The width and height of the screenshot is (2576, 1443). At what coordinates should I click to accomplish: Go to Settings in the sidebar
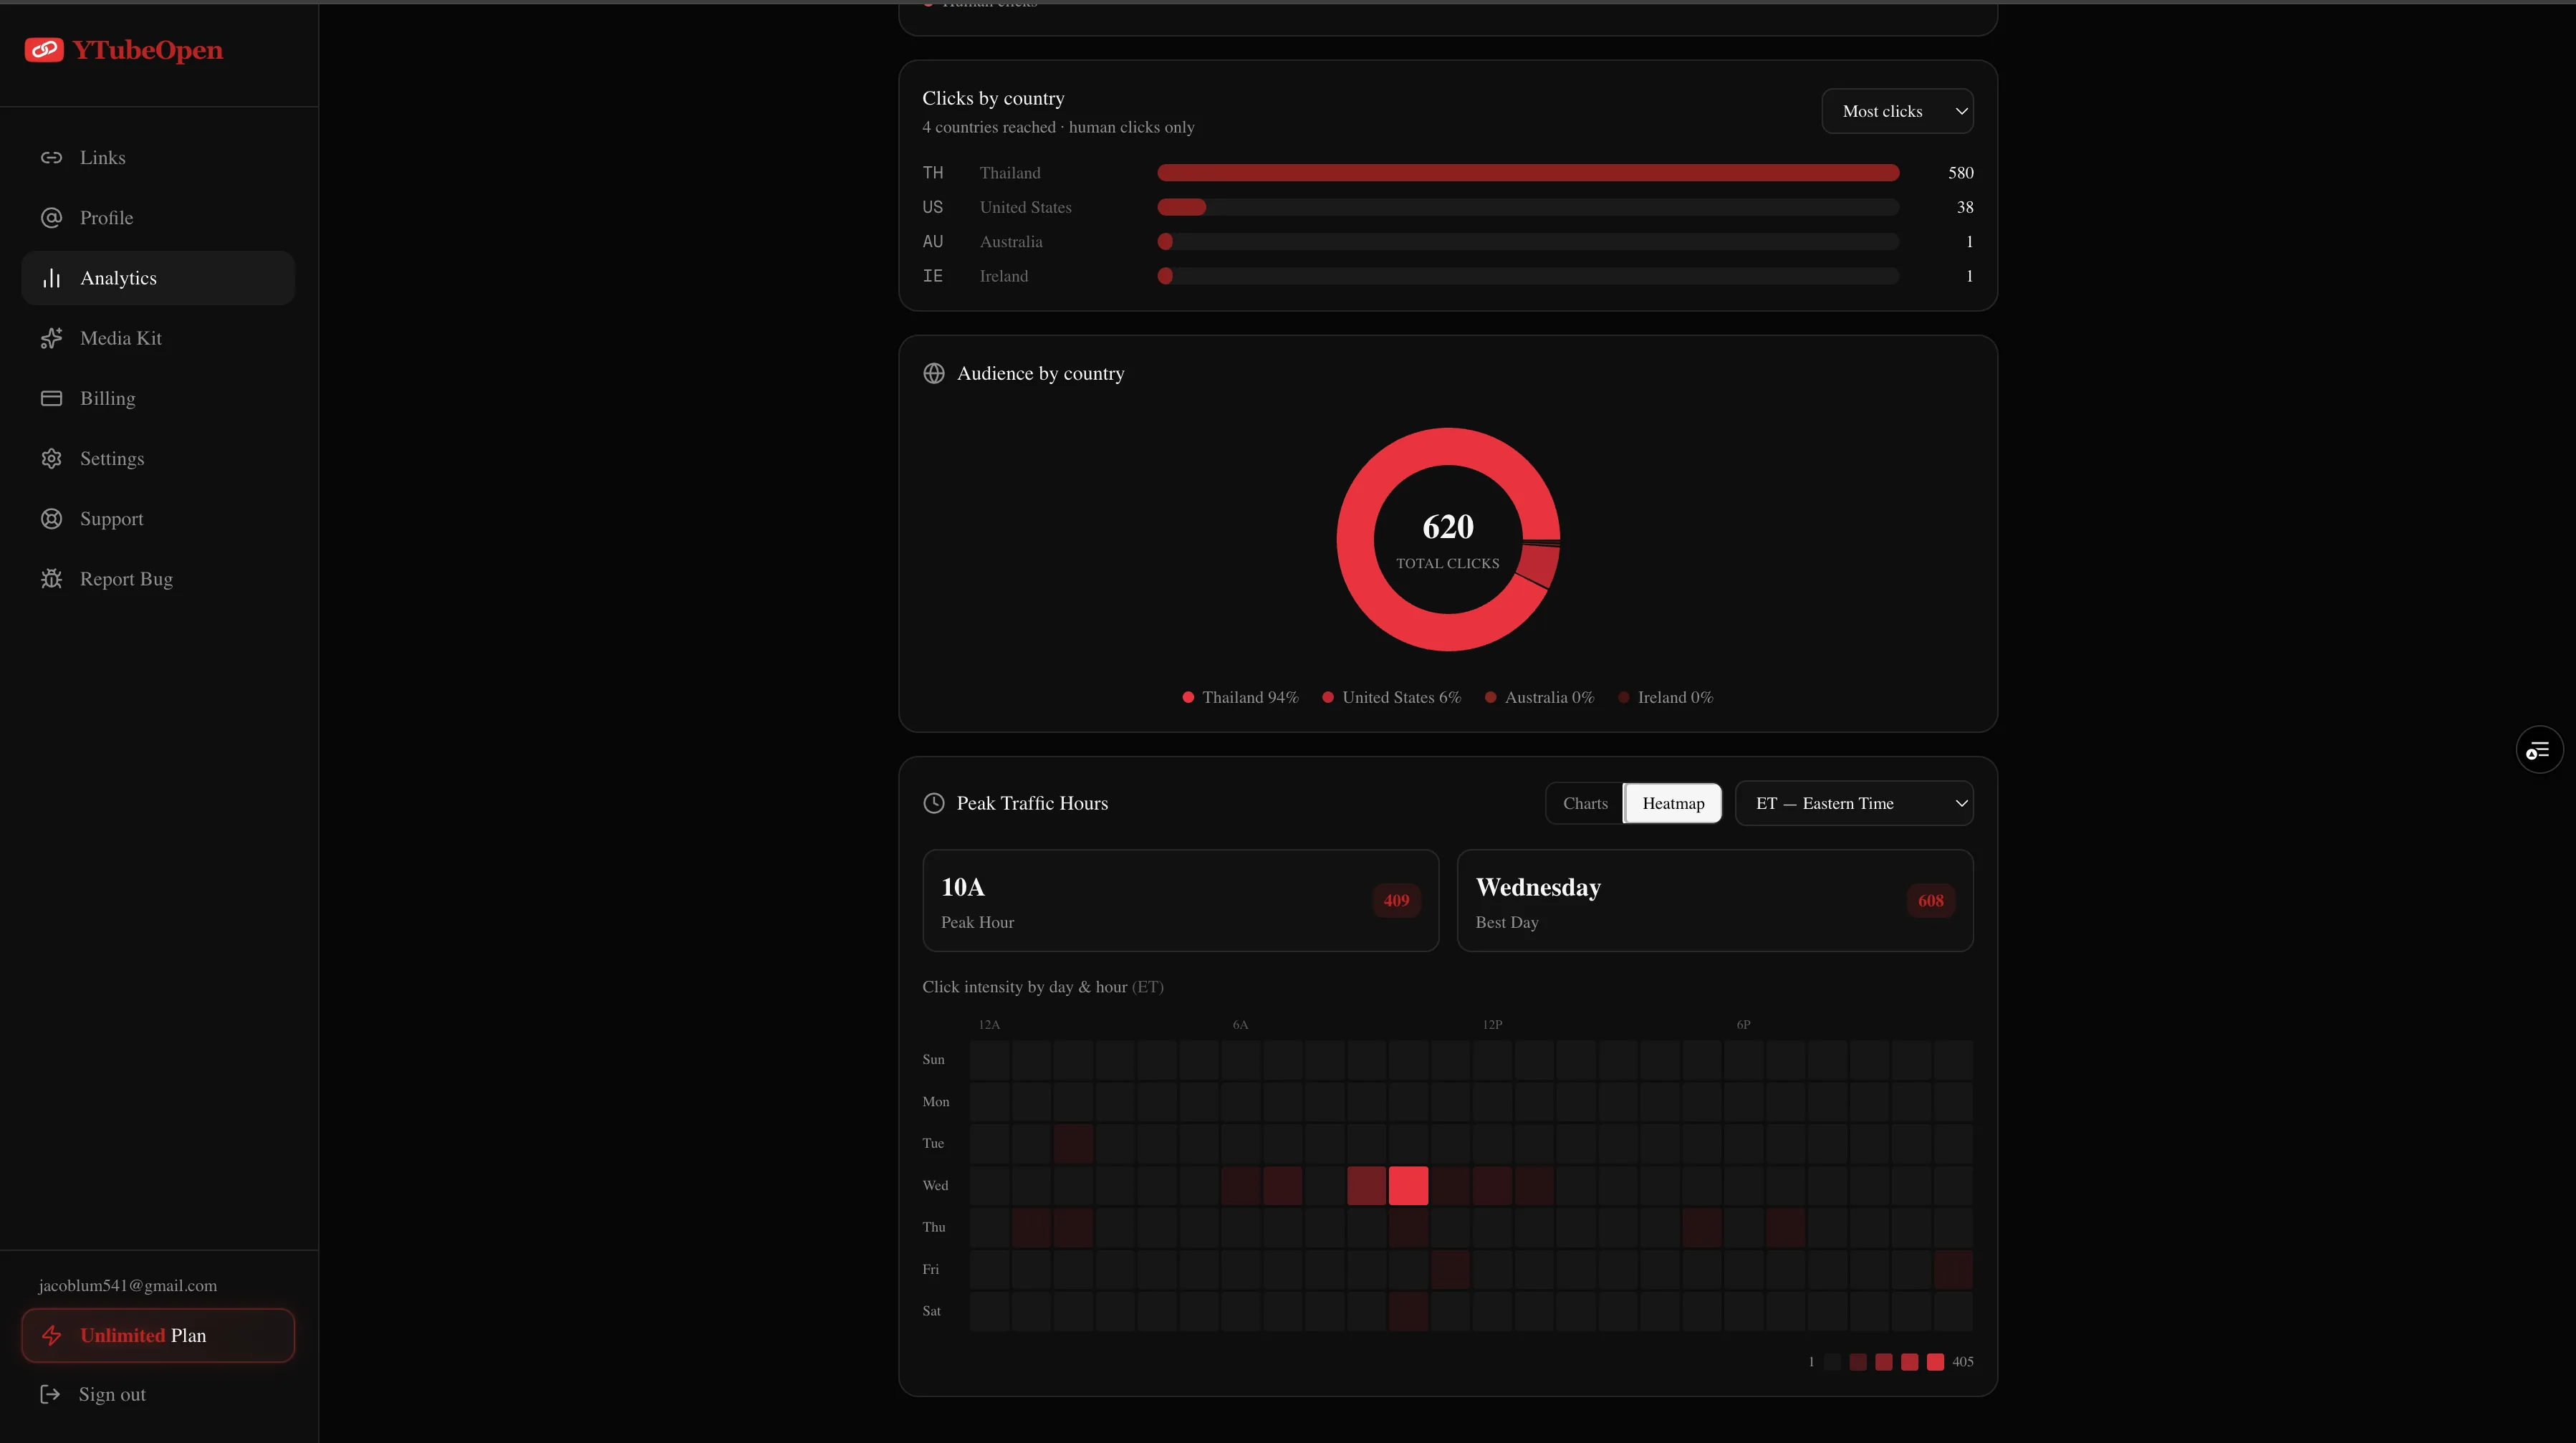pyautogui.click(x=158, y=459)
